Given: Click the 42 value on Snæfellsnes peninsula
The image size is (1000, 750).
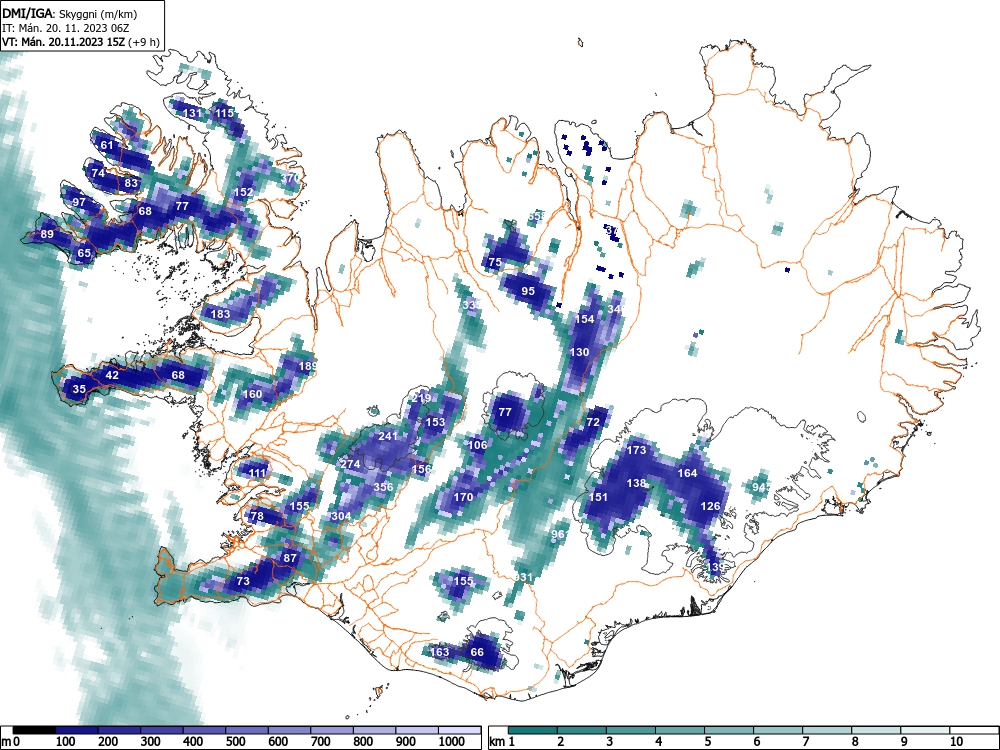Looking at the screenshot, I should pyautogui.click(x=112, y=375).
